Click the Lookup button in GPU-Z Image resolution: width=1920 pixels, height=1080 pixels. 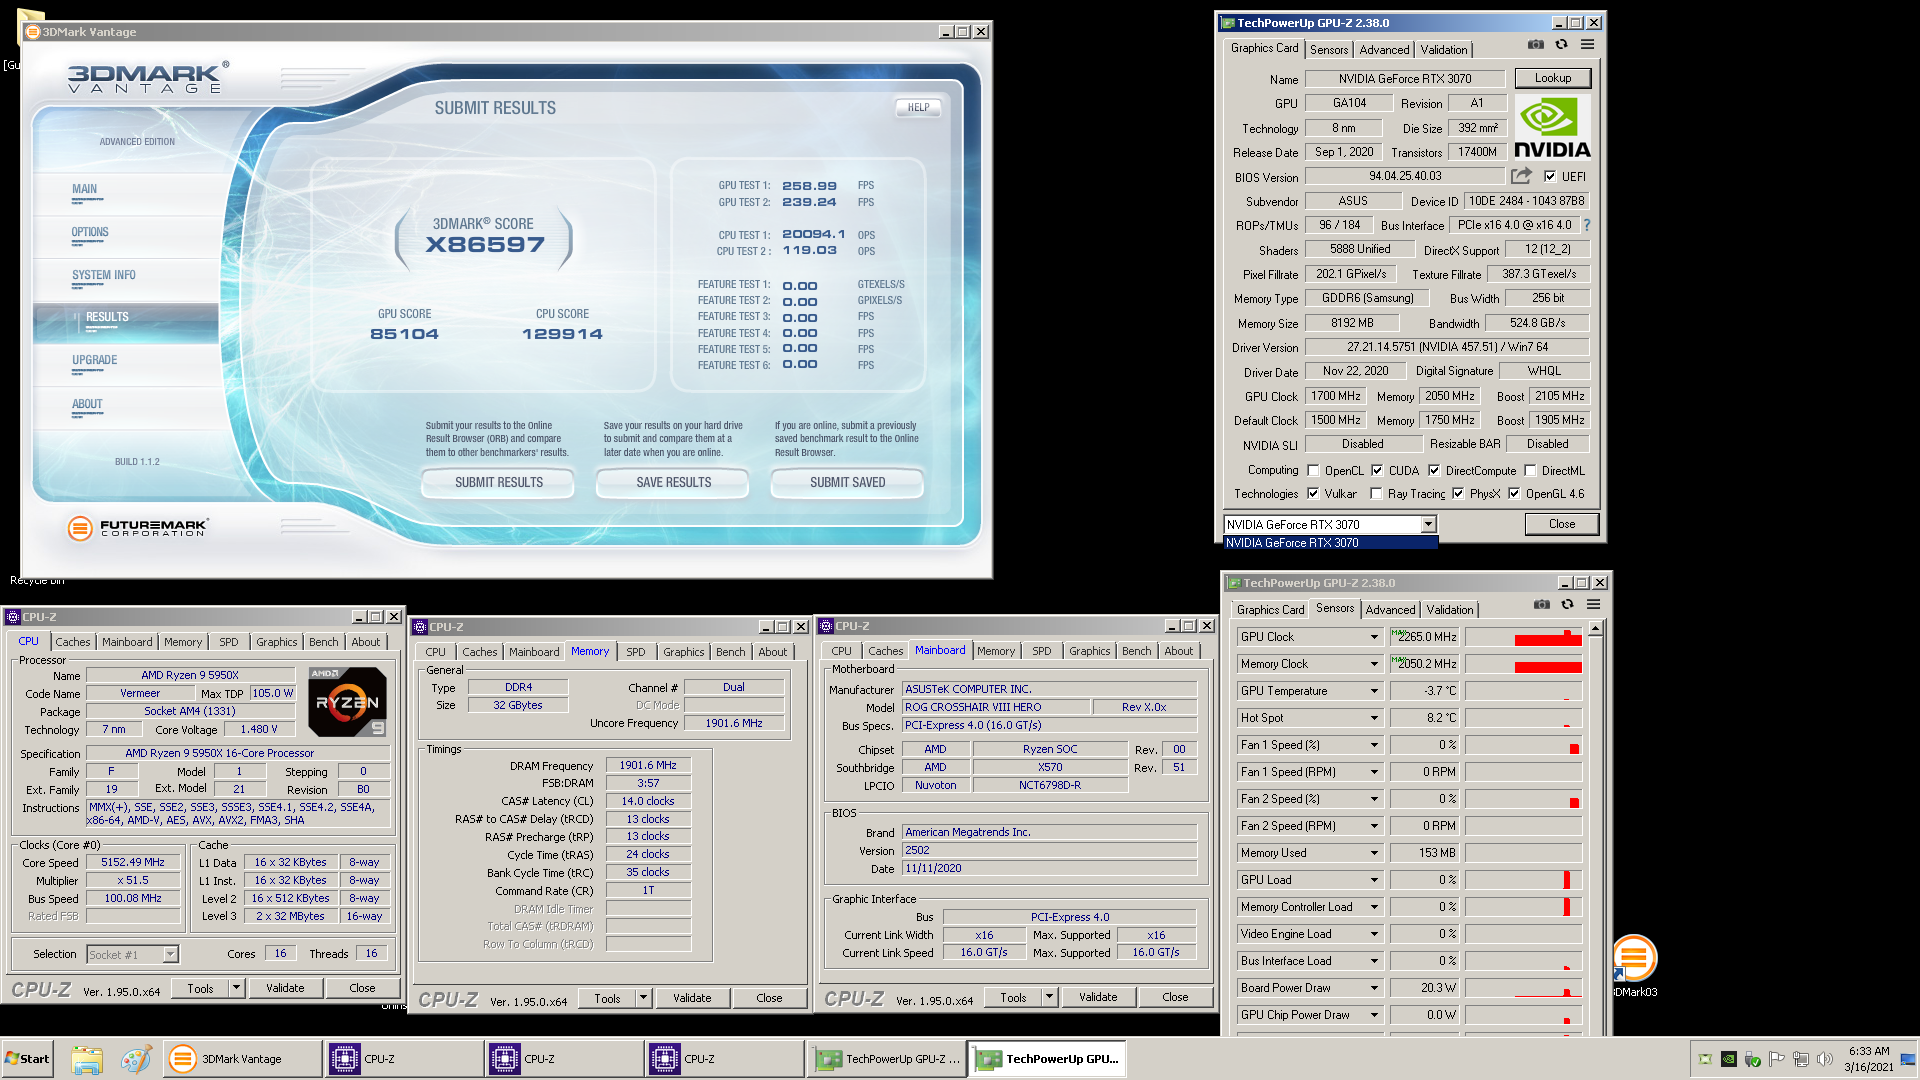pos(1552,78)
